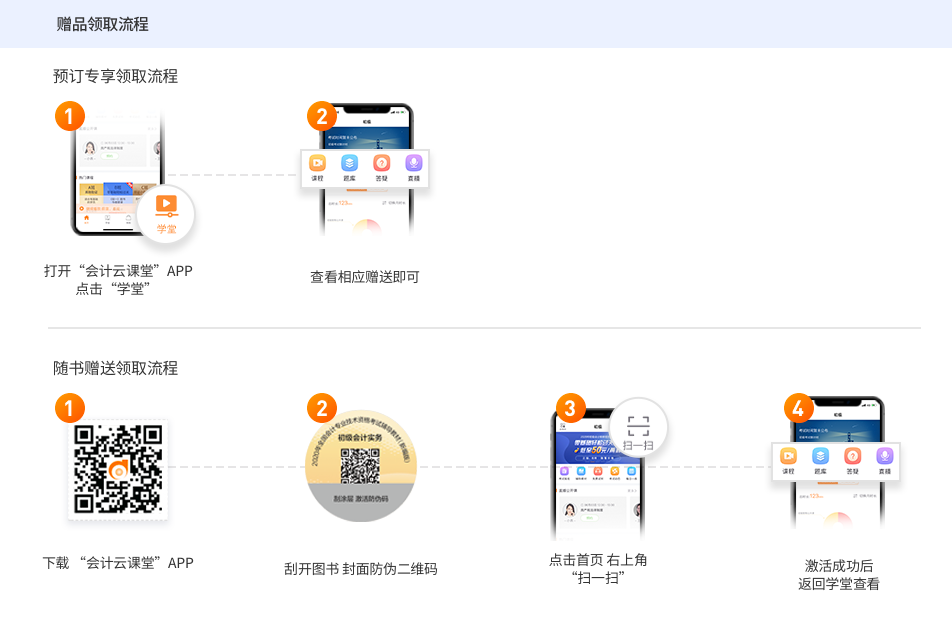Select 答疑 icon in the 随书赠送 step 4
The height and width of the screenshot is (633, 952).
tap(852, 457)
